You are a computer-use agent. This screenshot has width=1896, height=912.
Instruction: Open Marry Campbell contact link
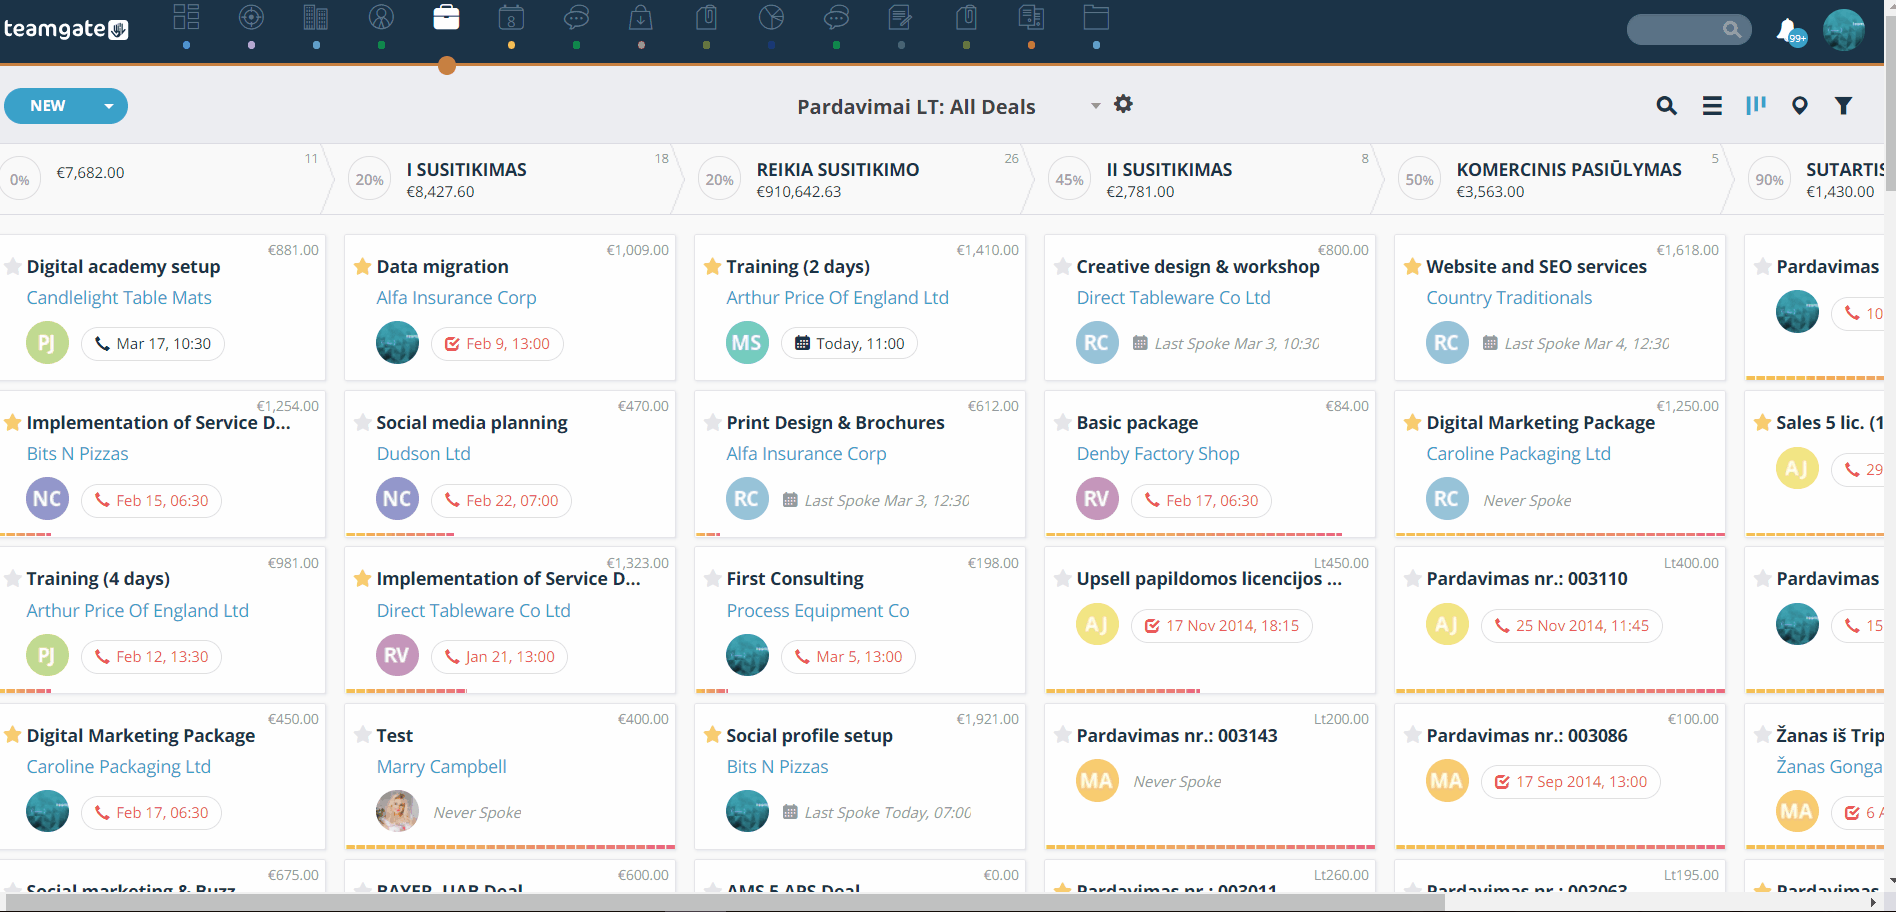tap(441, 766)
